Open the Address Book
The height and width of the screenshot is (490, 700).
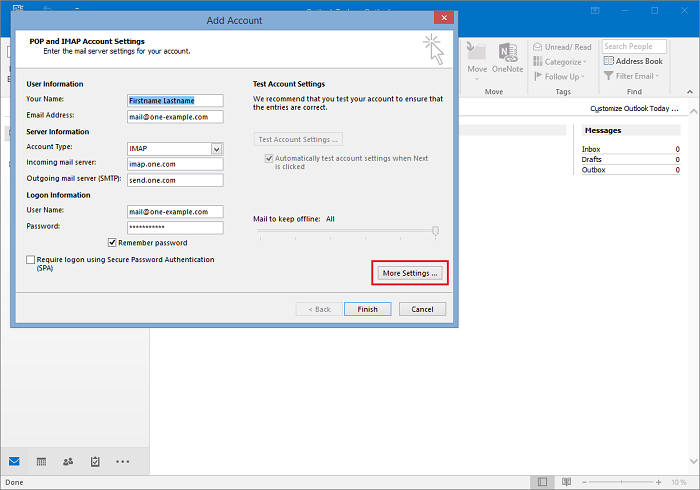[633, 61]
